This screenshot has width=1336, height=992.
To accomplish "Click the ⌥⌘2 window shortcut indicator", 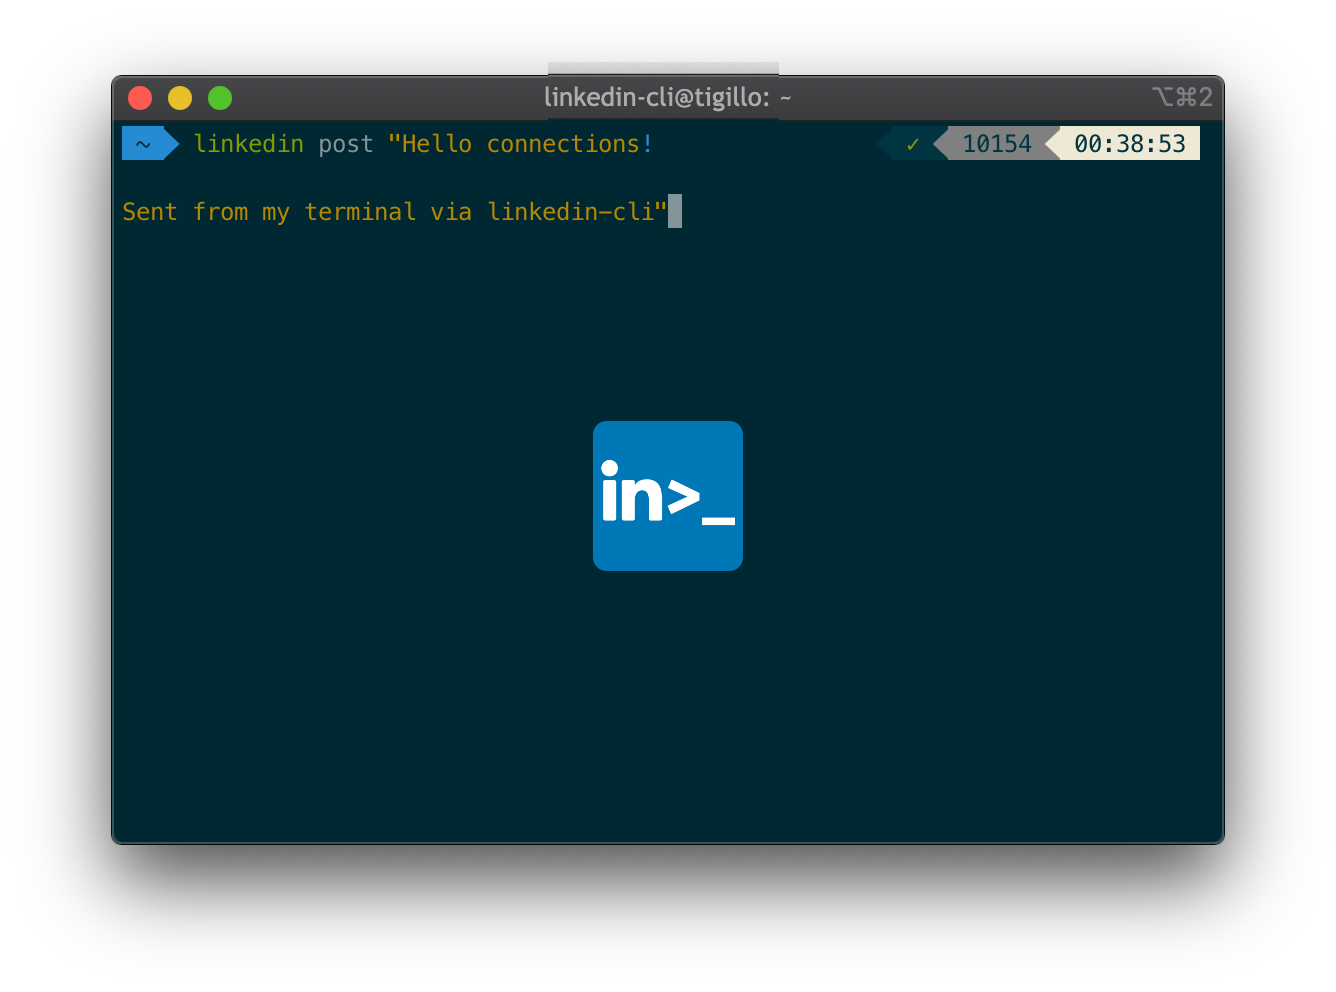I will click(x=1182, y=97).
